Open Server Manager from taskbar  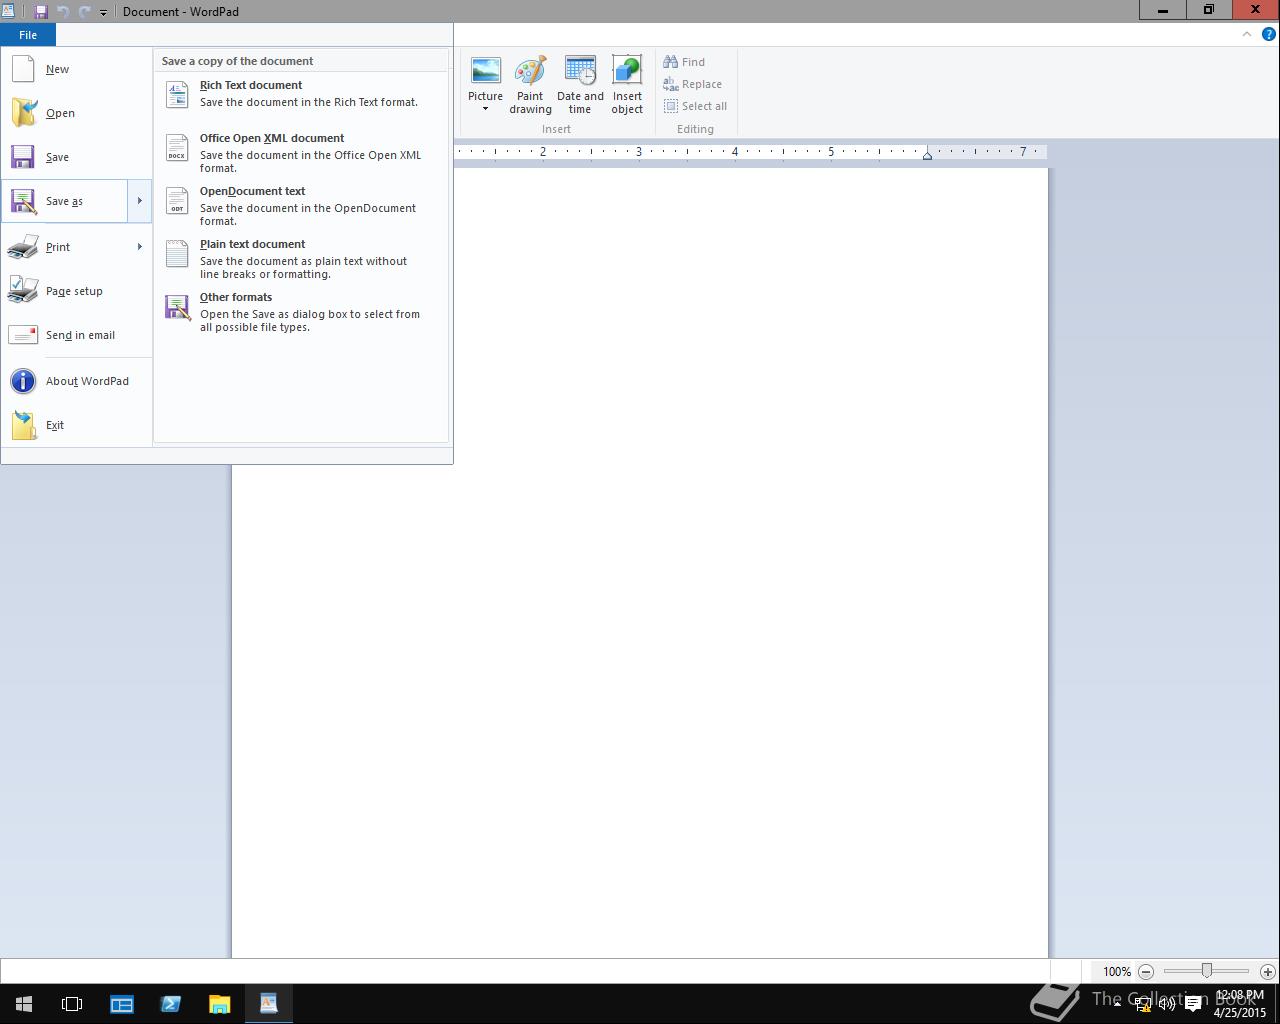pos(122,1003)
